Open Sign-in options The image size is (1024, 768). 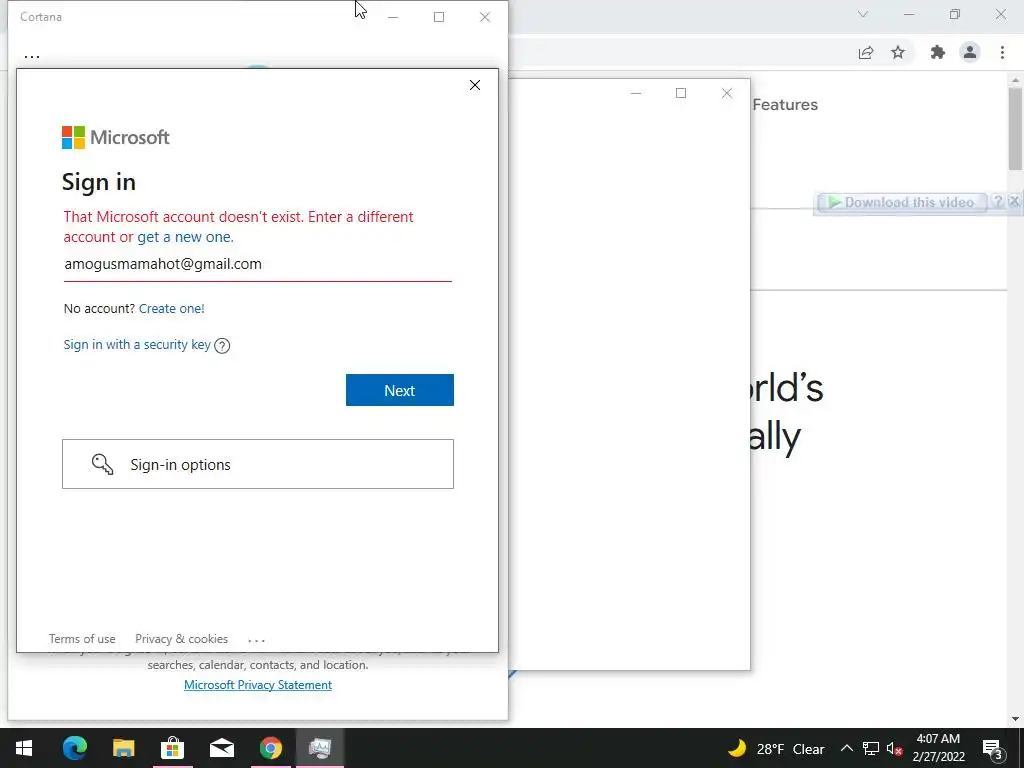[258, 464]
